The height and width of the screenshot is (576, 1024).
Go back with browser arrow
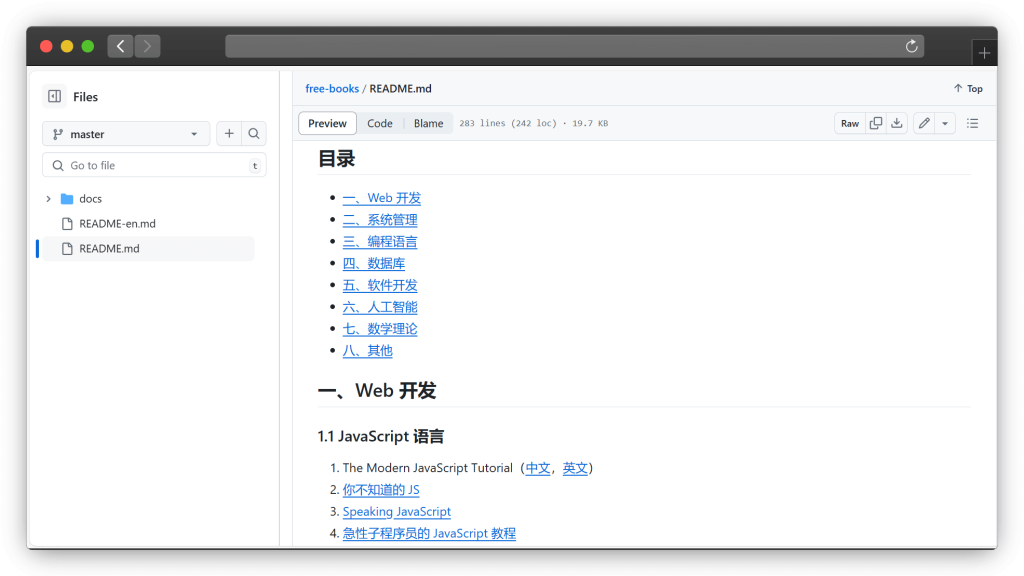tap(120, 46)
